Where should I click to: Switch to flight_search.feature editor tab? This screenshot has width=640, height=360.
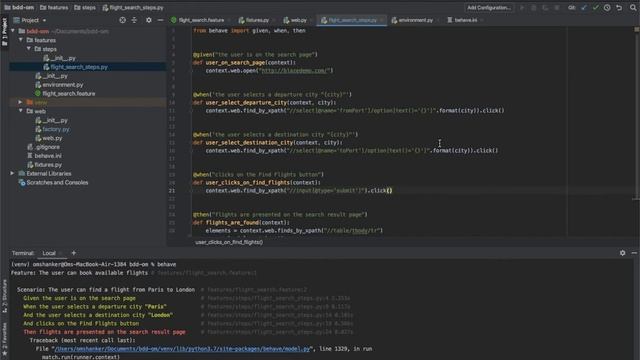pos(200,20)
